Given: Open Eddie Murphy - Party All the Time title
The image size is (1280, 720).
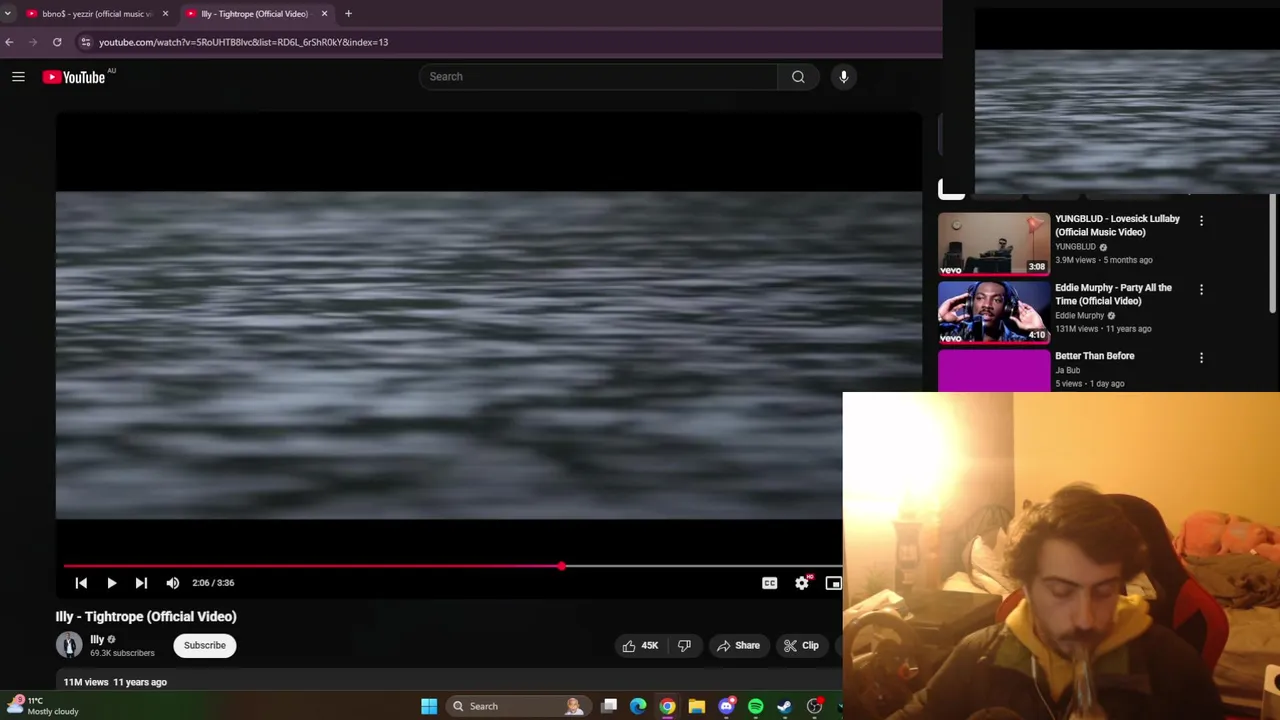Looking at the screenshot, I should tap(1113, 294).
